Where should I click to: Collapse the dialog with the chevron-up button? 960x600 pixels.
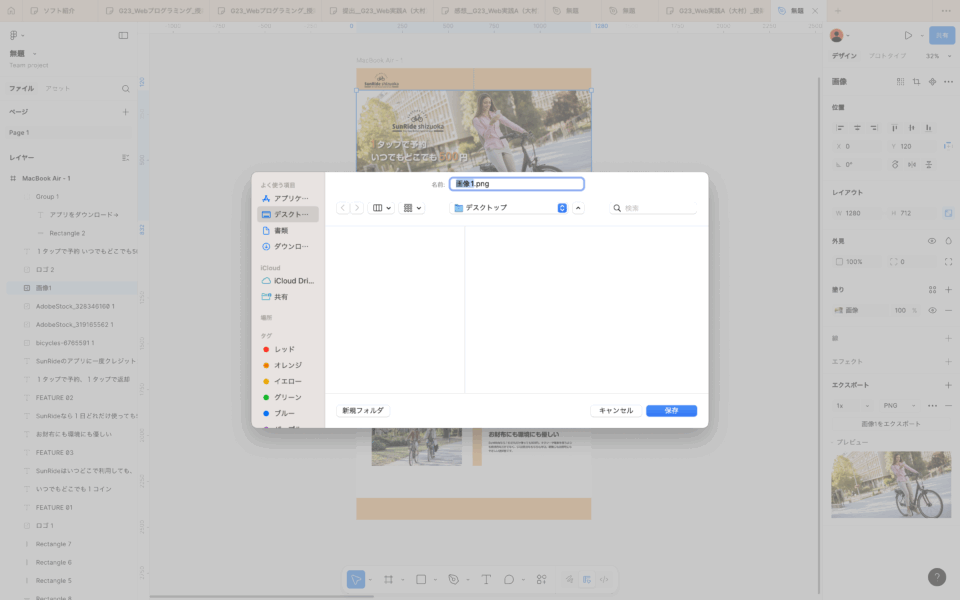point(579,208)
